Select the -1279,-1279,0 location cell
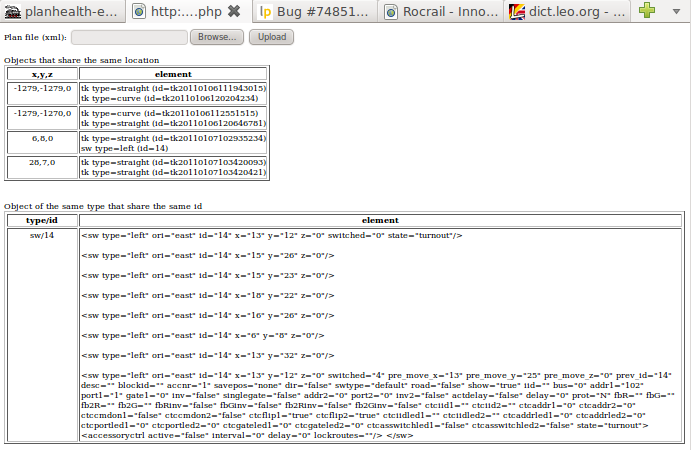The width and height of the screenshot is (691, 450). click(x=42, y=93)
